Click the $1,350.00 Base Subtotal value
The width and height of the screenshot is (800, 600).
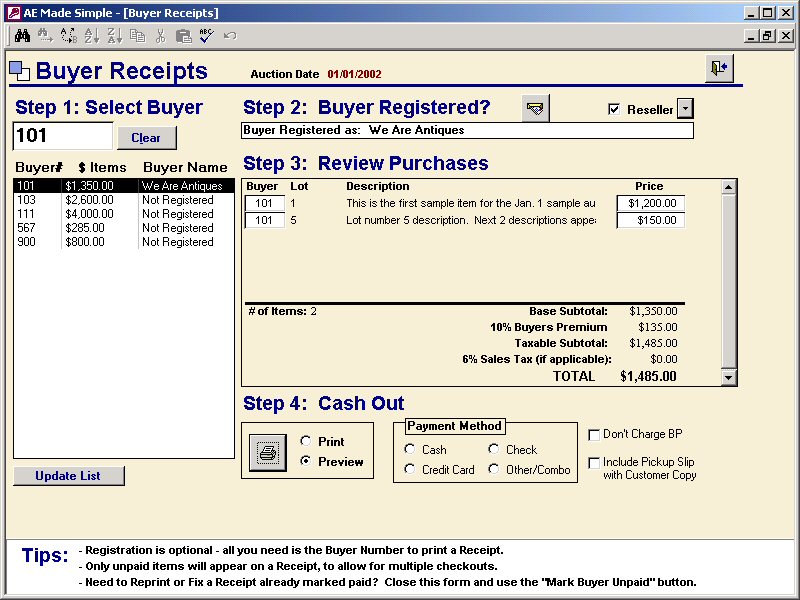653,311
